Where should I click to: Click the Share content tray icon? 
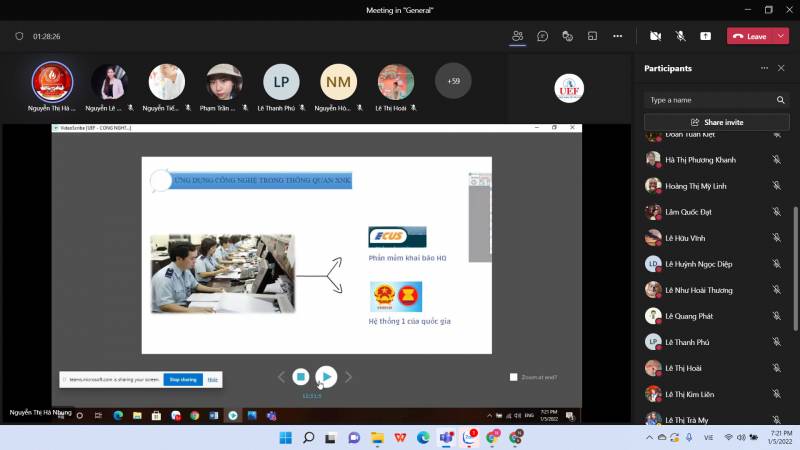tap(705, 36)
